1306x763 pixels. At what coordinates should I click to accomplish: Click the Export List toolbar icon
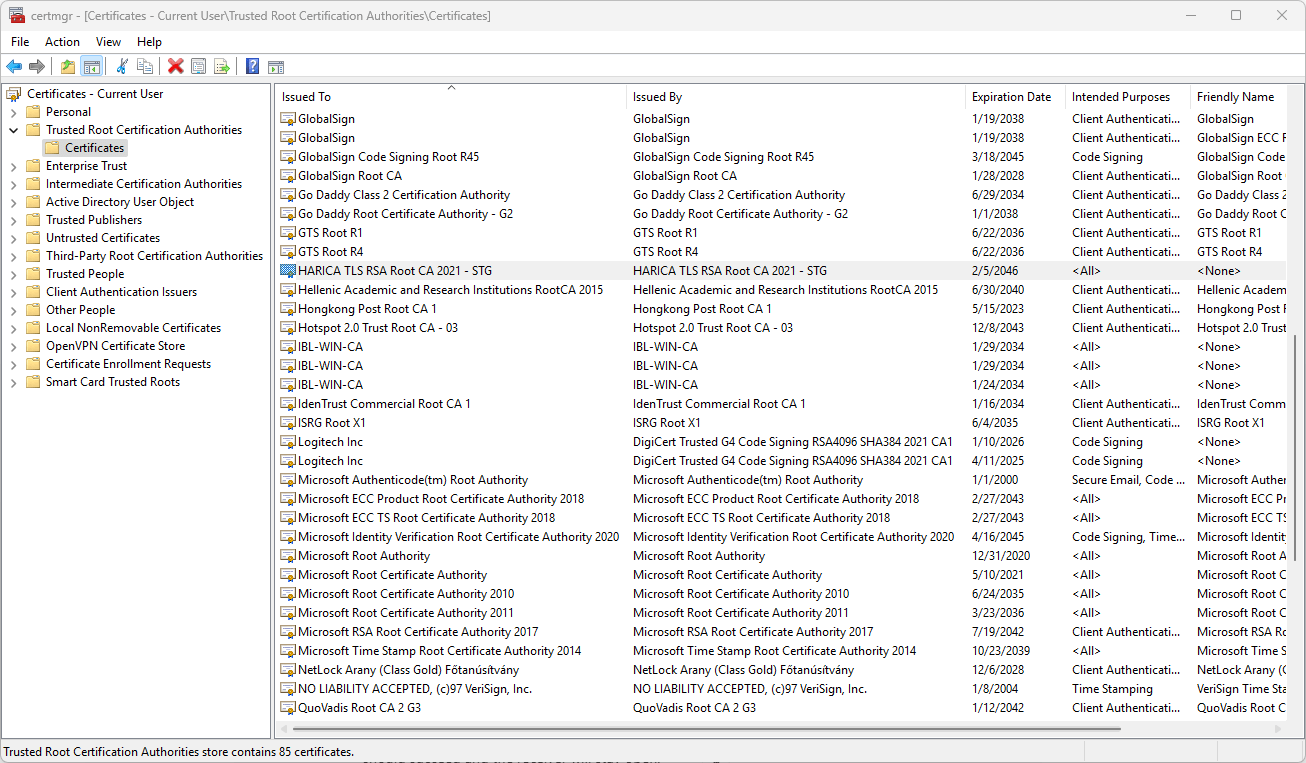[x=222, y=66]
